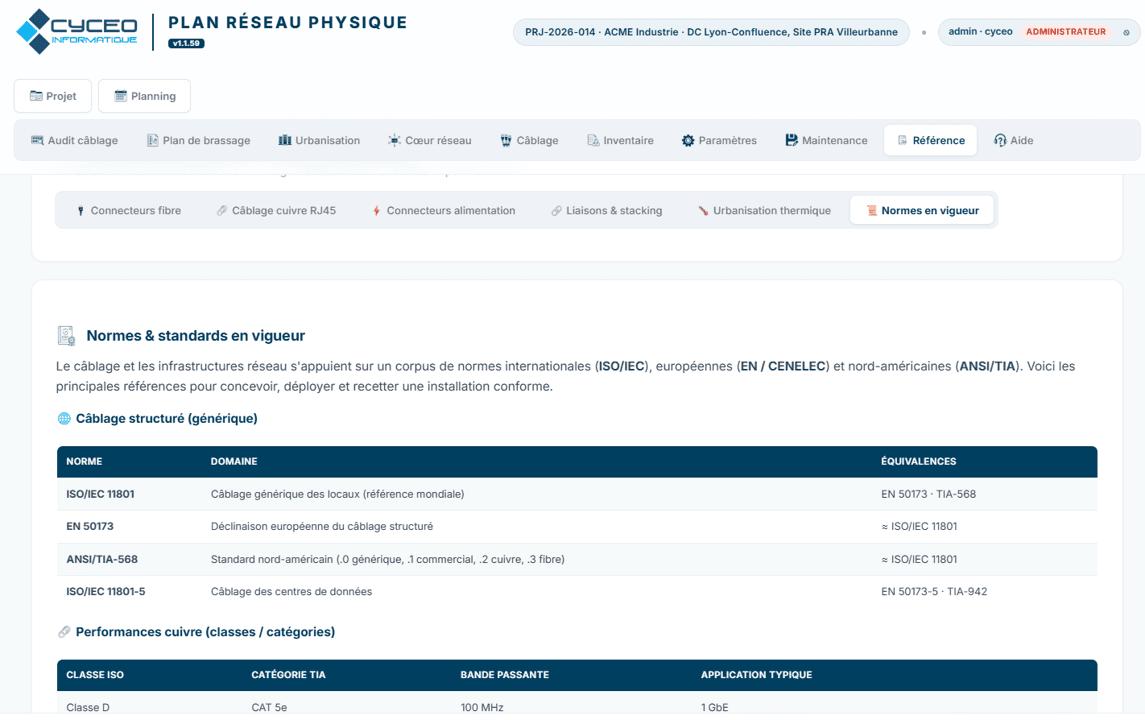The image size is (1145, 720).
Task: Click the Maintenance save icon
Action: click(792, 140)
